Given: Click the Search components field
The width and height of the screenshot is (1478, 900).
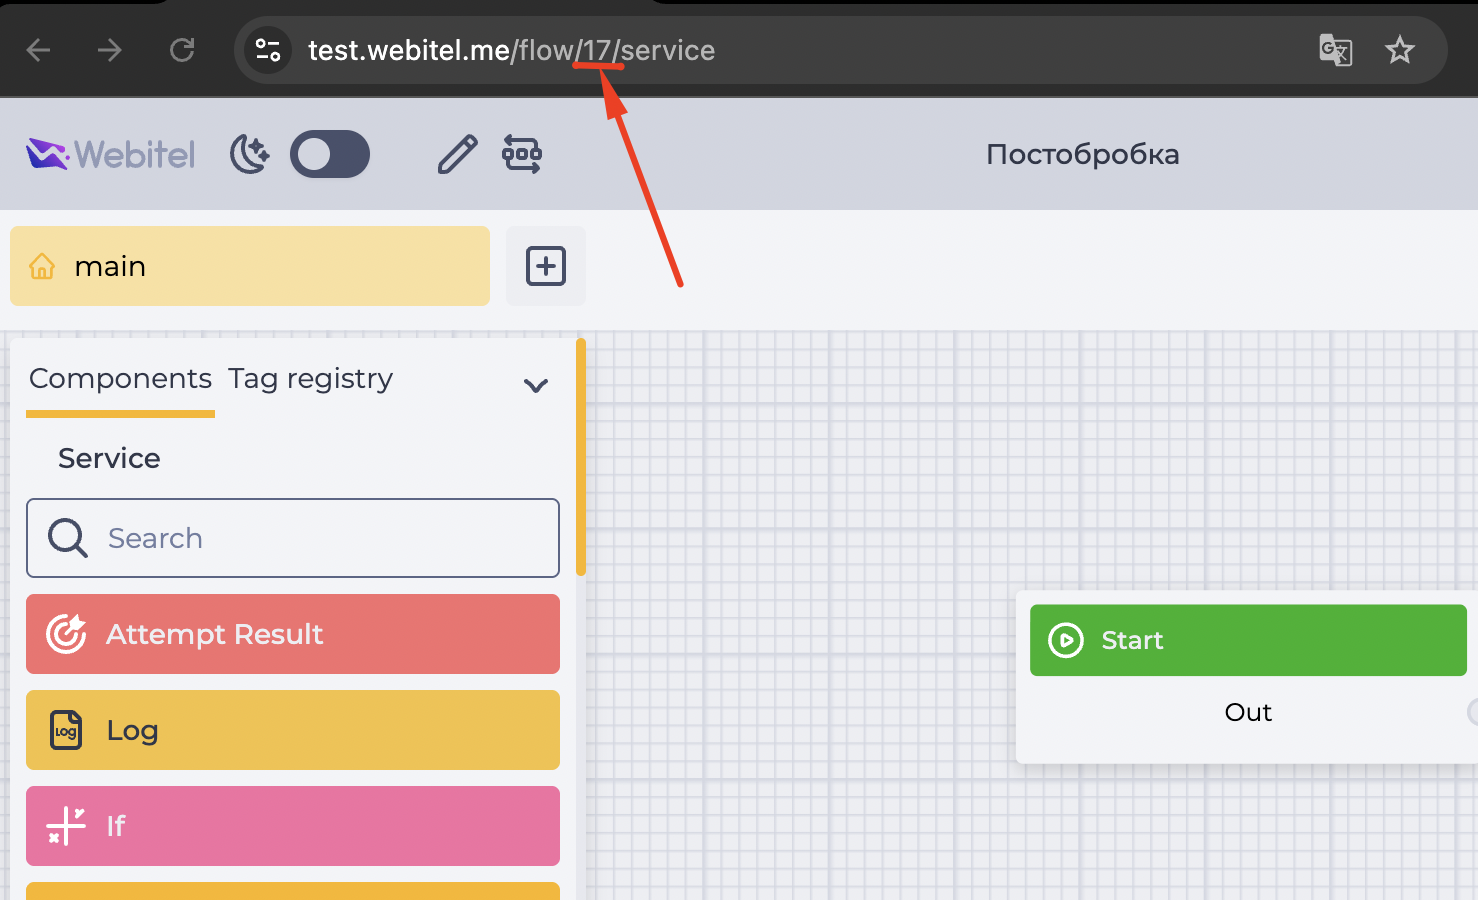Looking at the screenshot, I should [x=293, y=538].
